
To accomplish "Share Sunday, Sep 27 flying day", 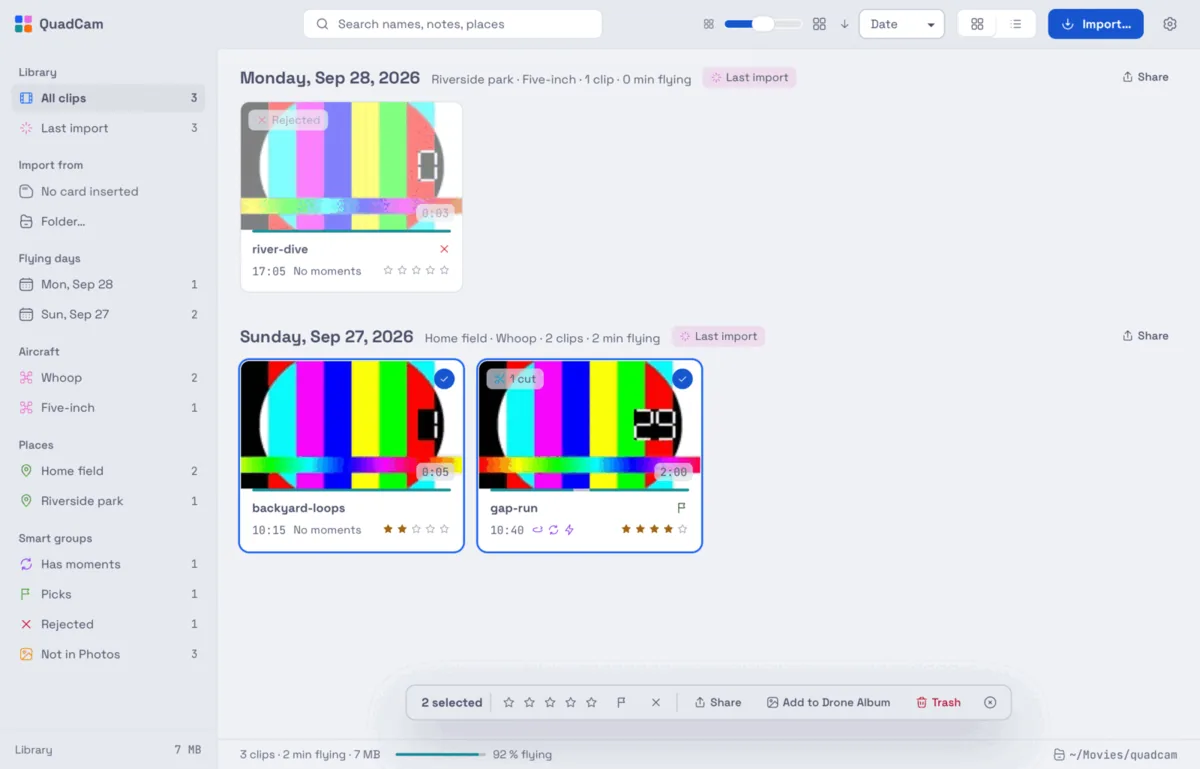I will pyautogui.click(x=1145, y=336).
